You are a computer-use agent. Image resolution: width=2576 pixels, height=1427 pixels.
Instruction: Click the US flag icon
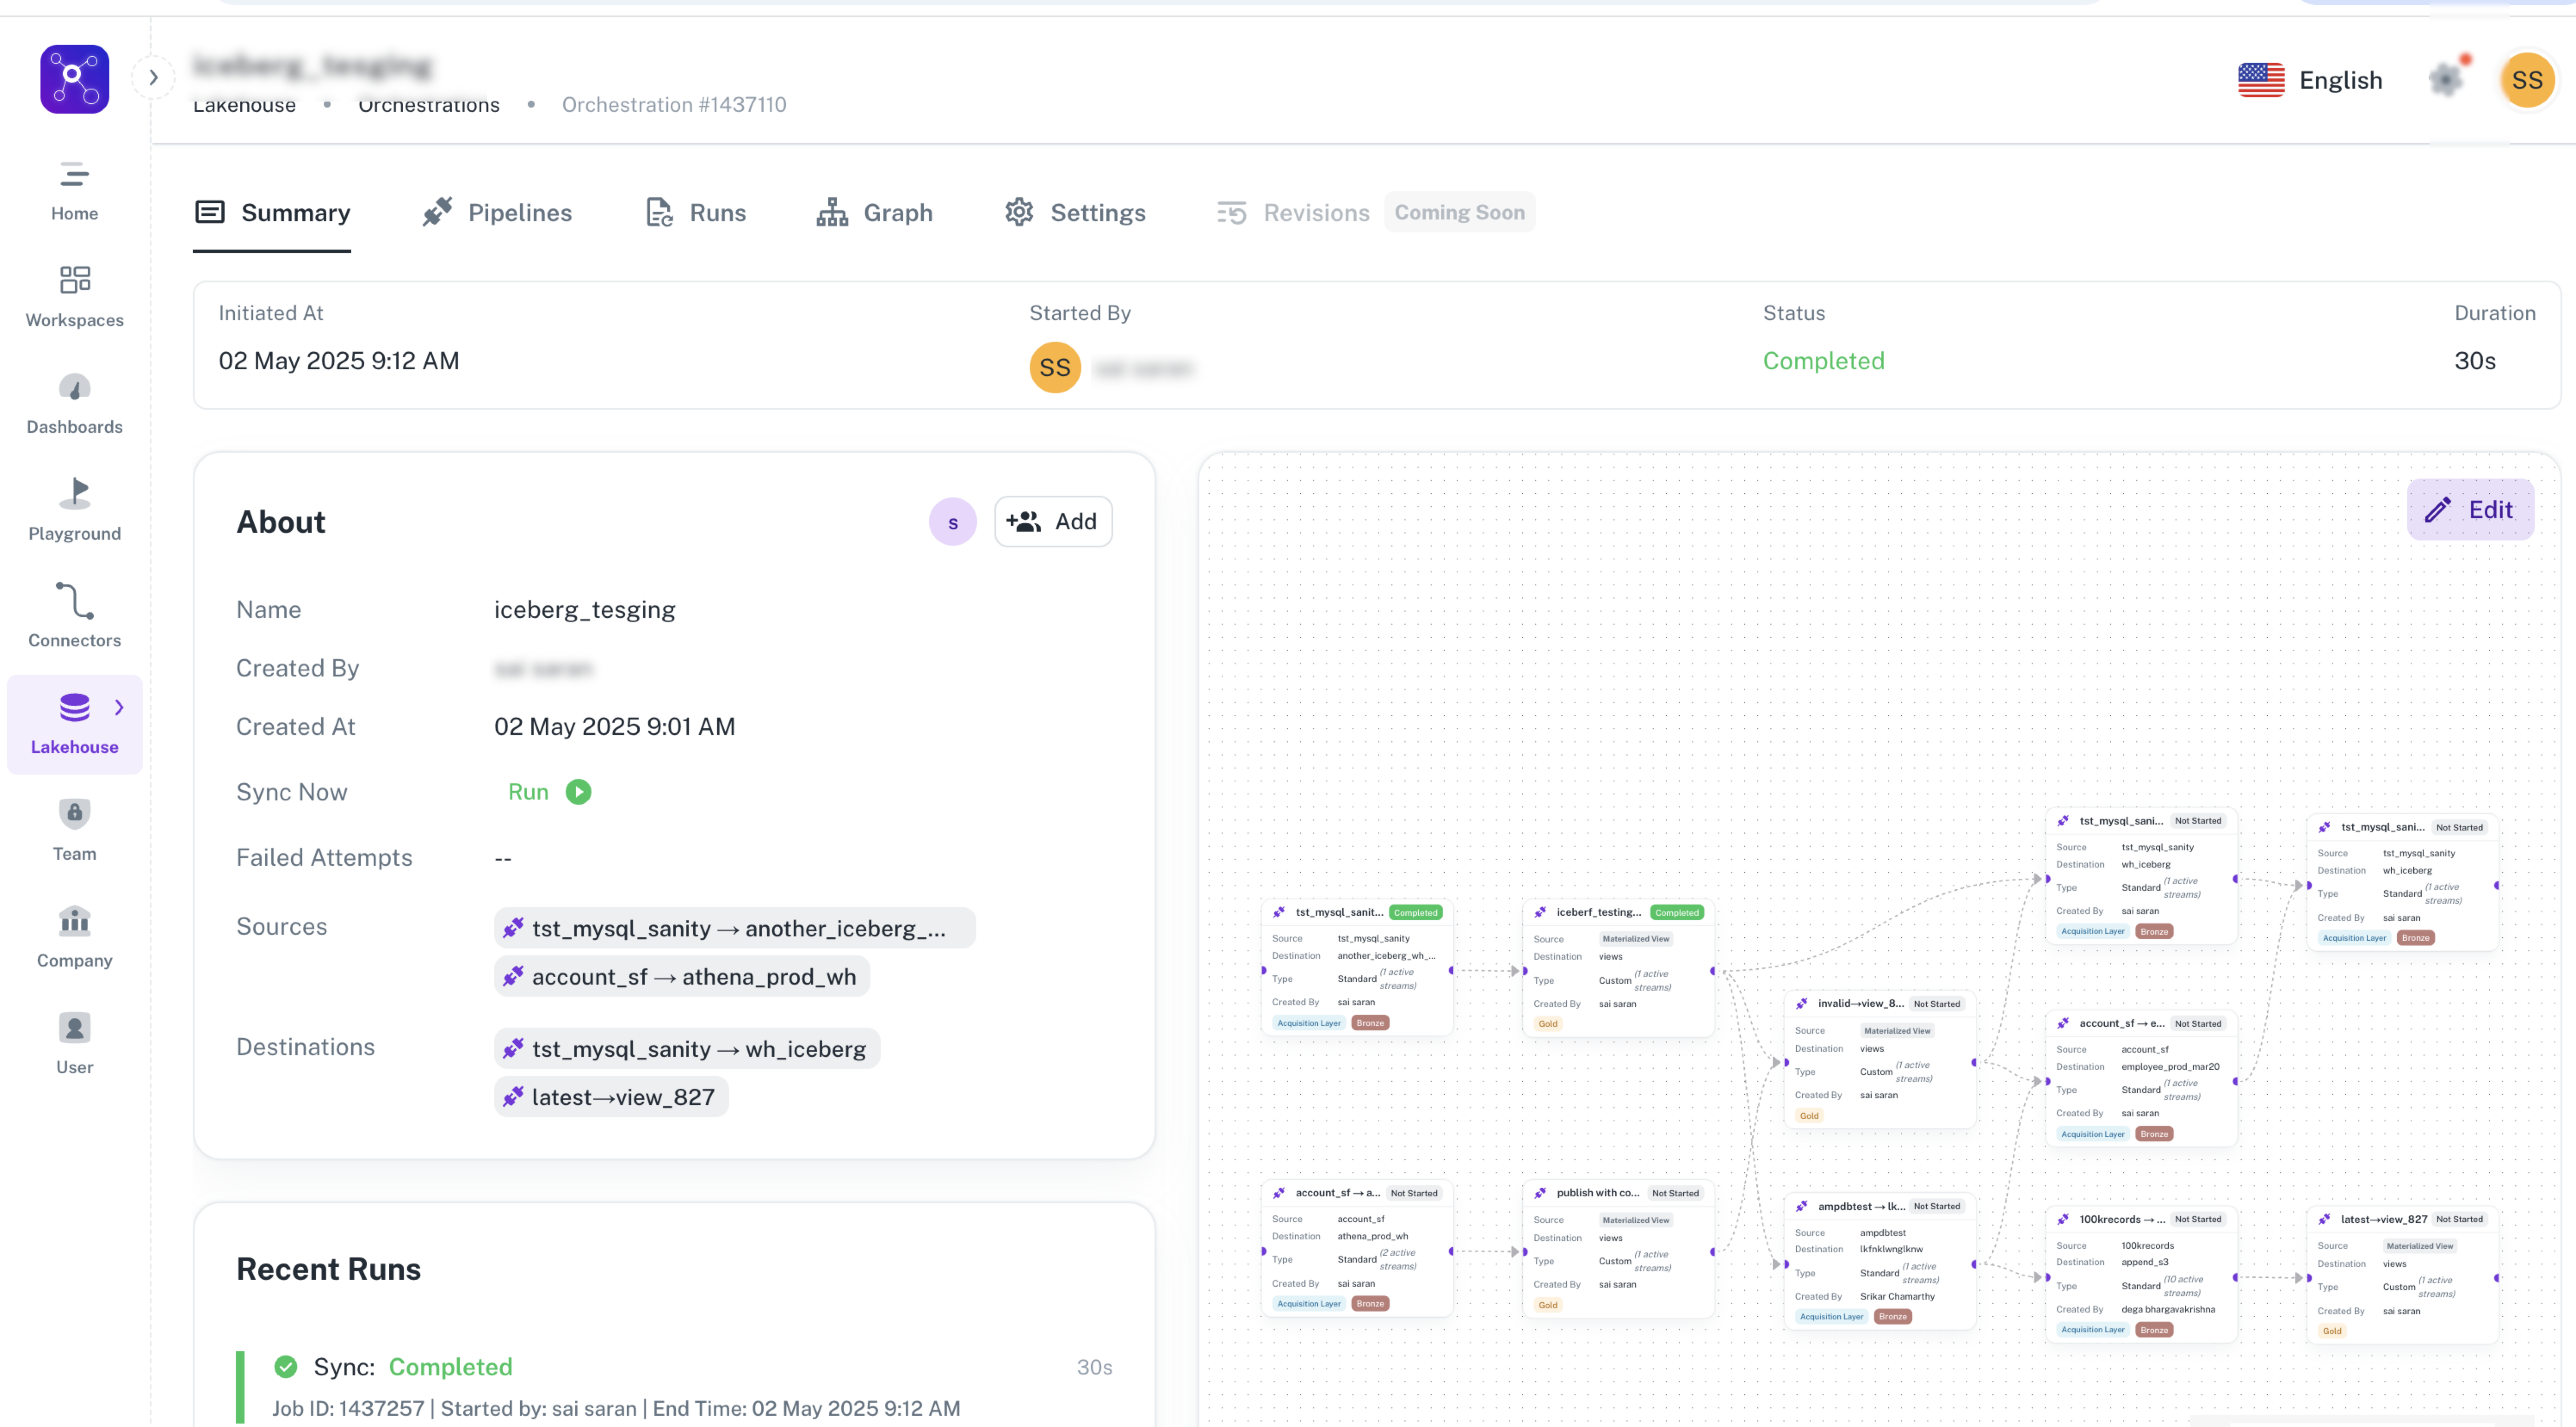coord(2261,80)
